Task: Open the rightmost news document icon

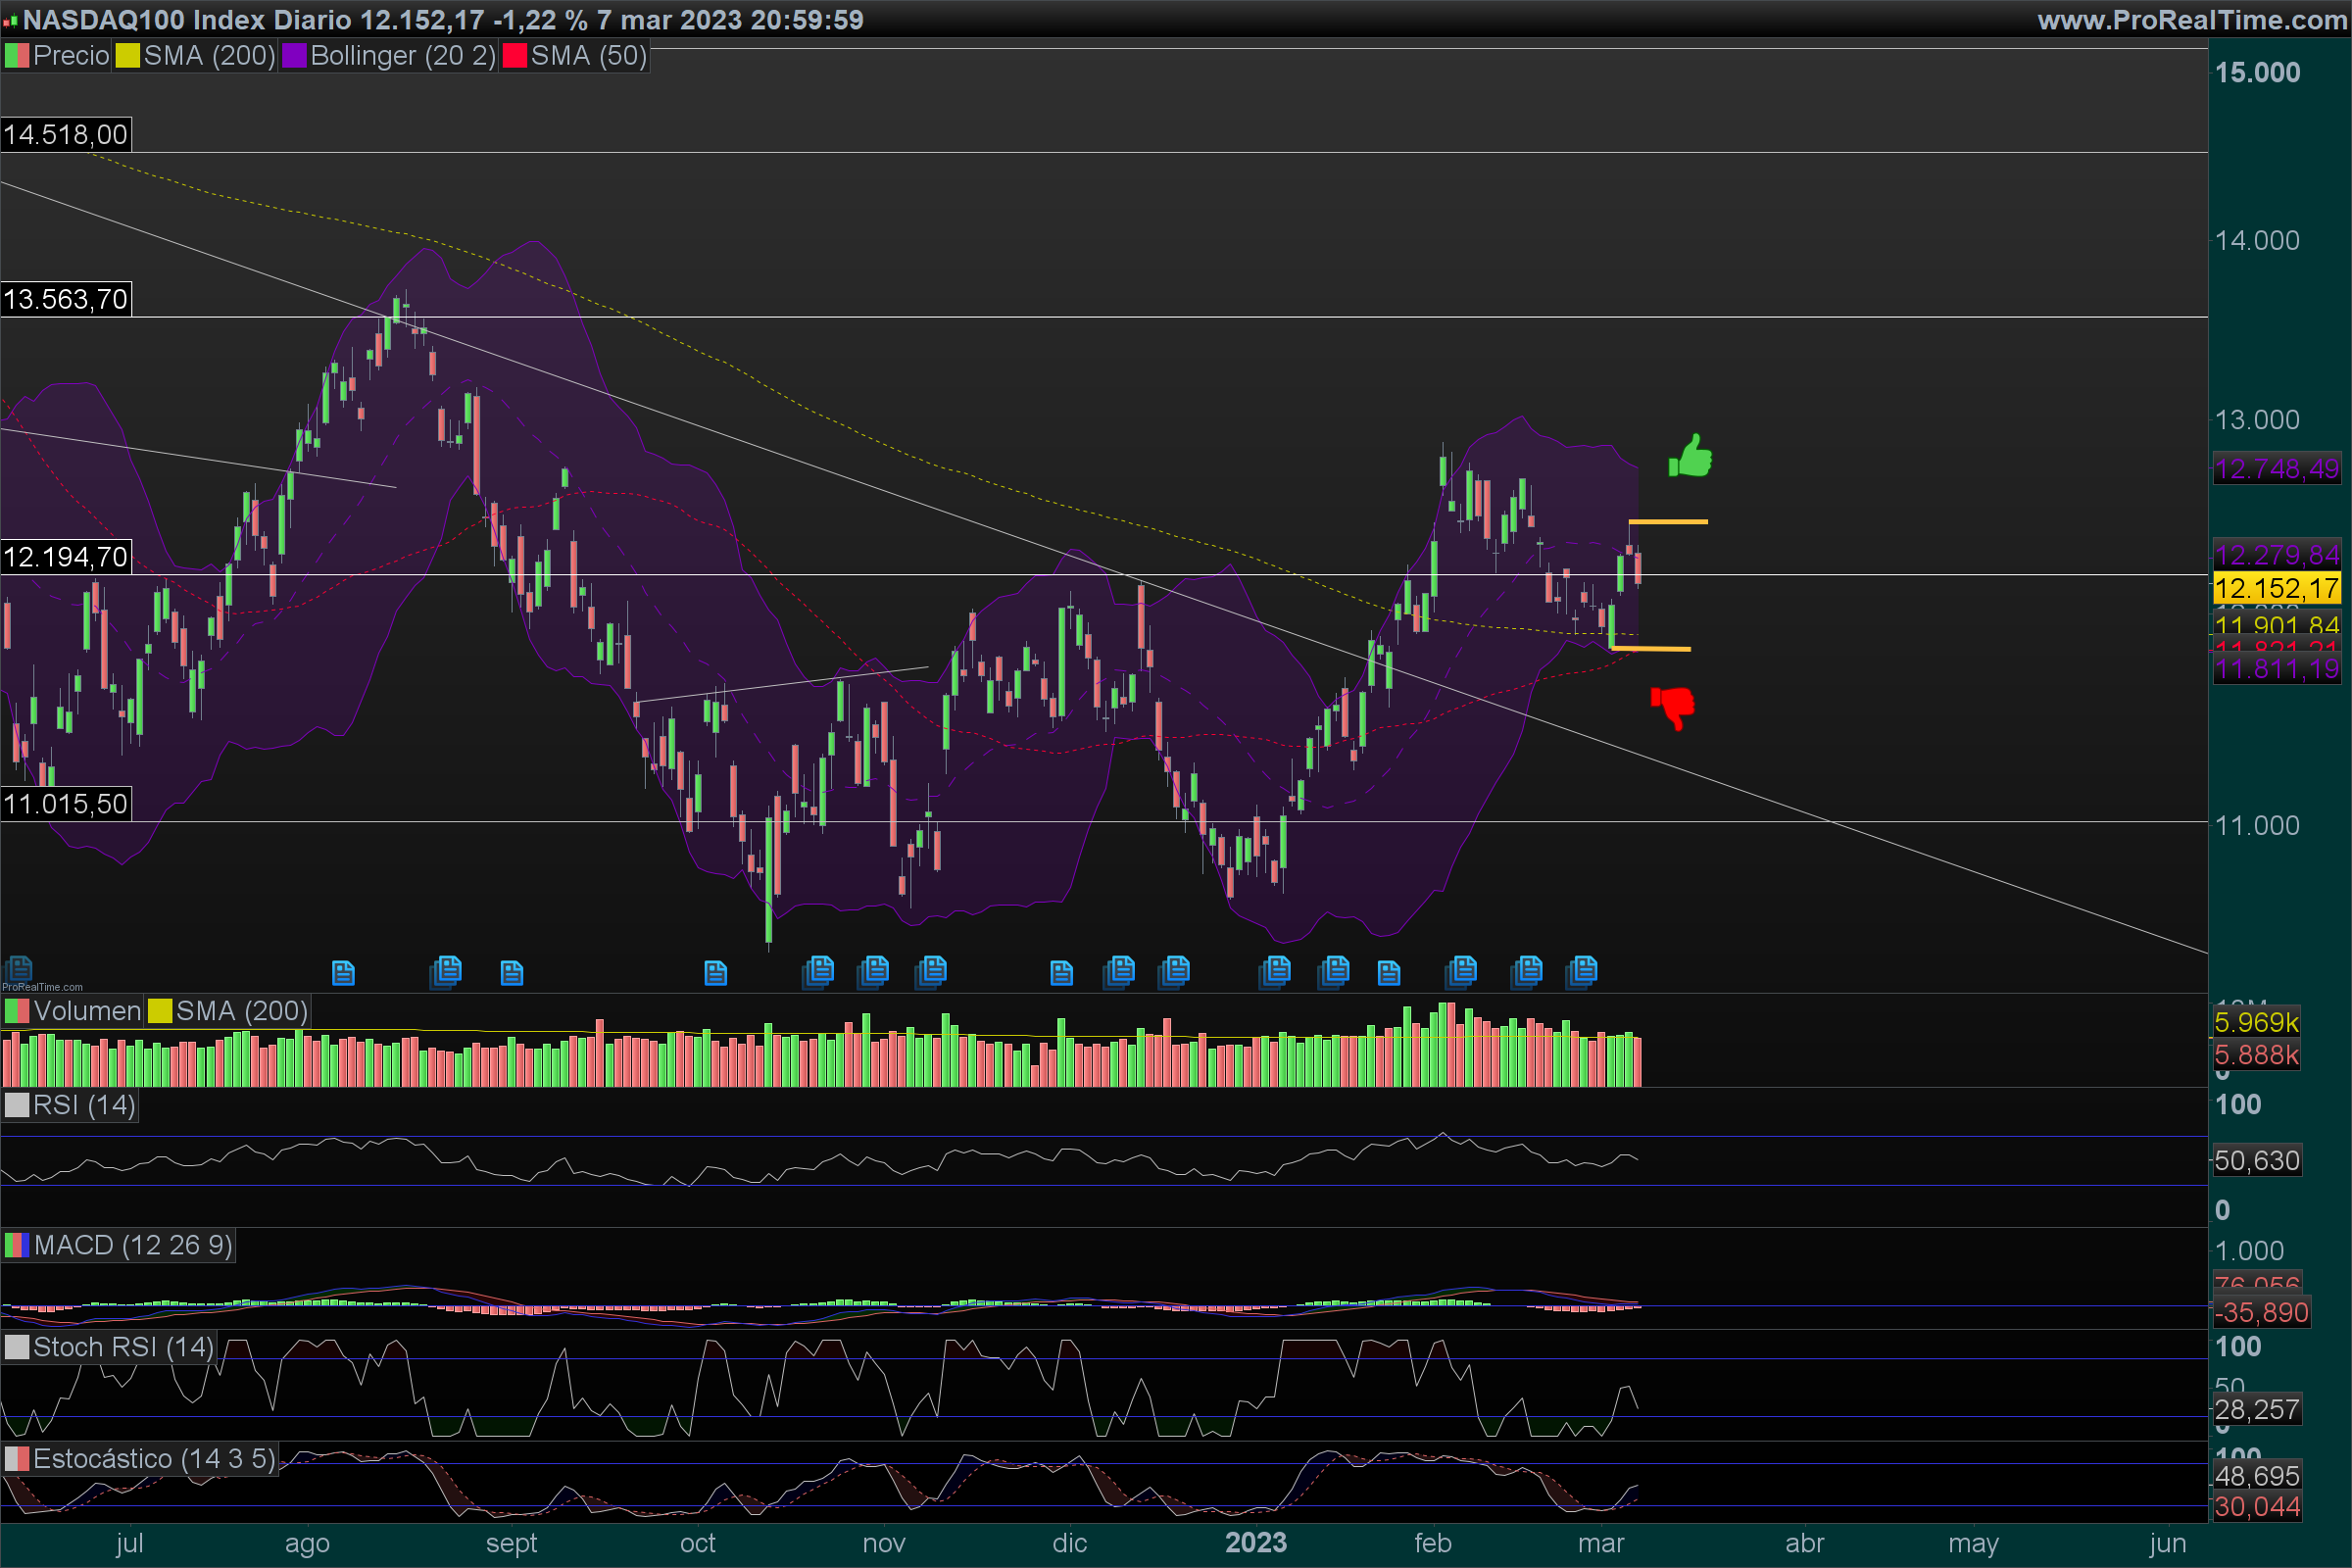Action: tap(1584, 970)
